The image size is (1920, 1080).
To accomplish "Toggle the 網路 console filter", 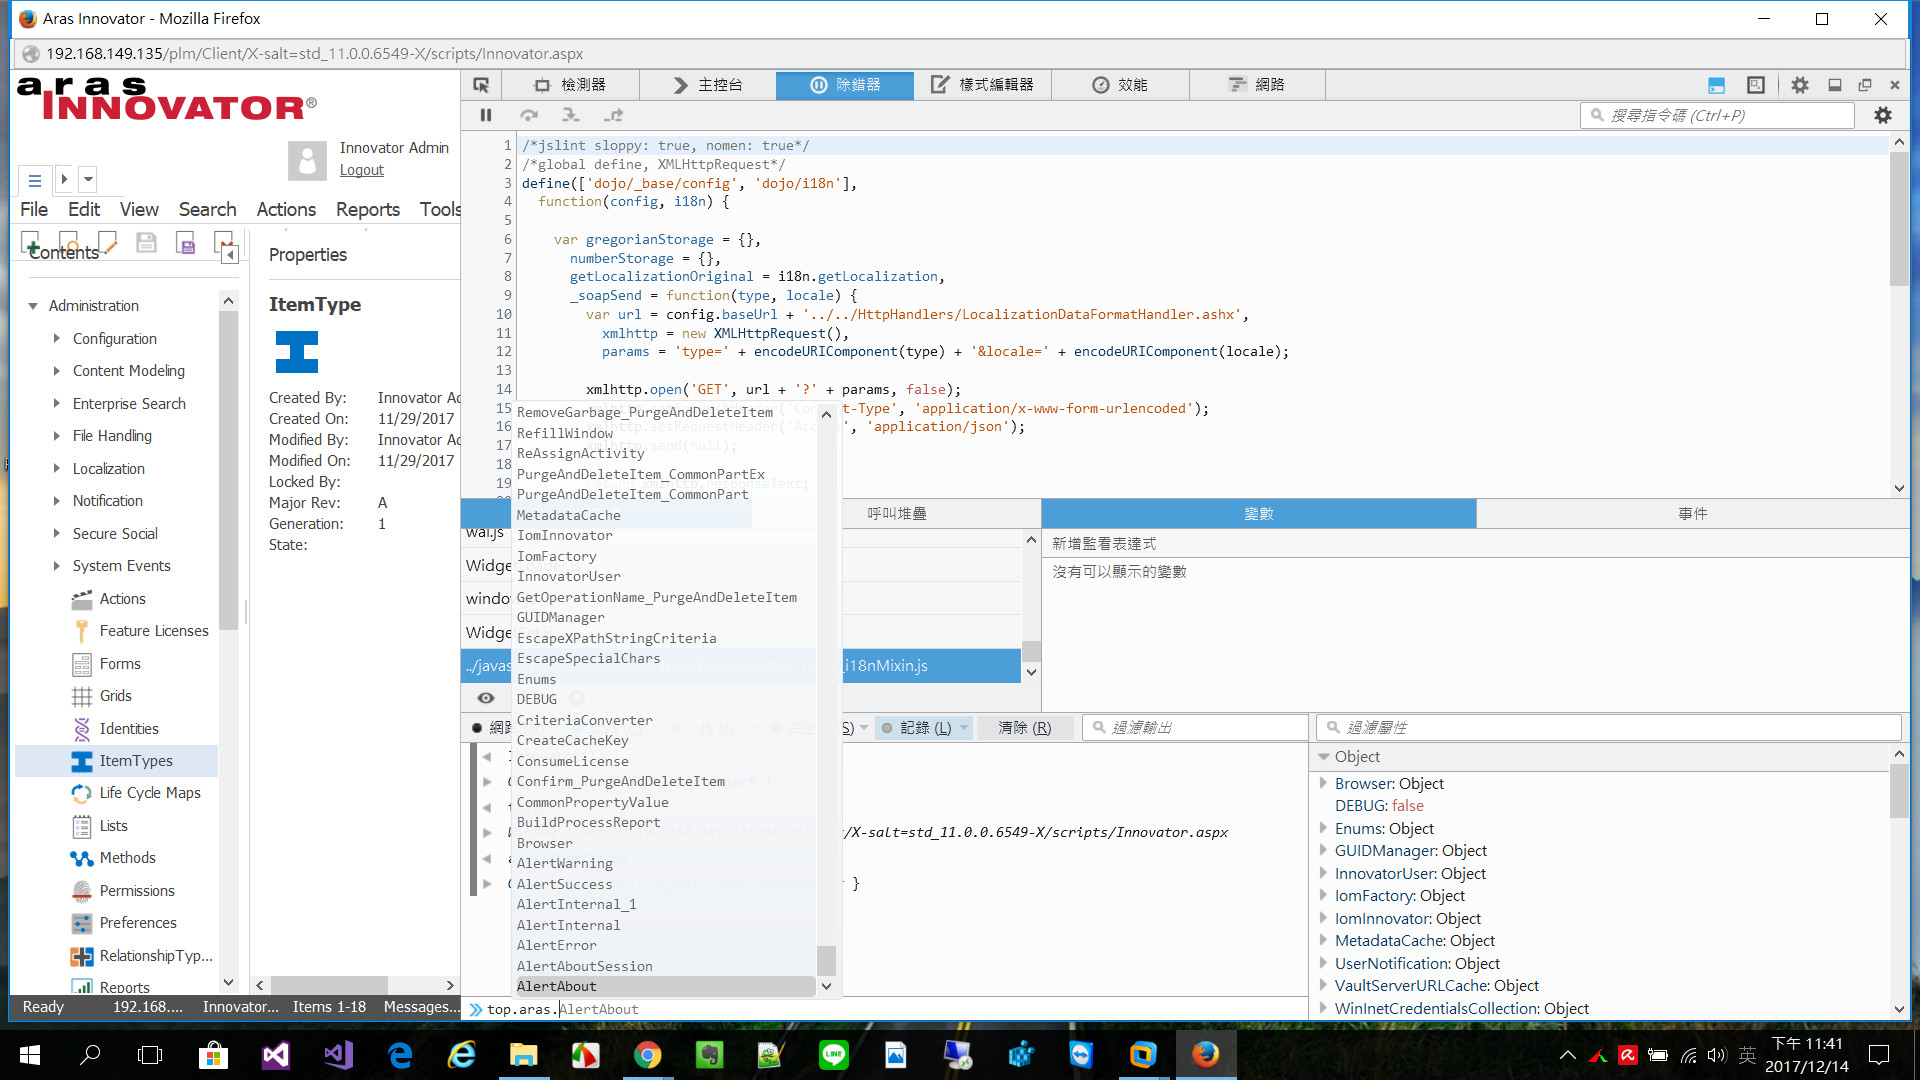I will click(492, 728).
